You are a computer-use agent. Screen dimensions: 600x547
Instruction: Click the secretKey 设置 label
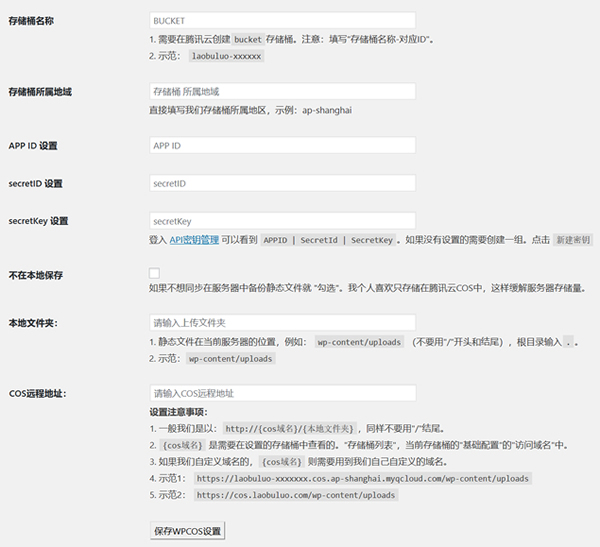point(37,221)
